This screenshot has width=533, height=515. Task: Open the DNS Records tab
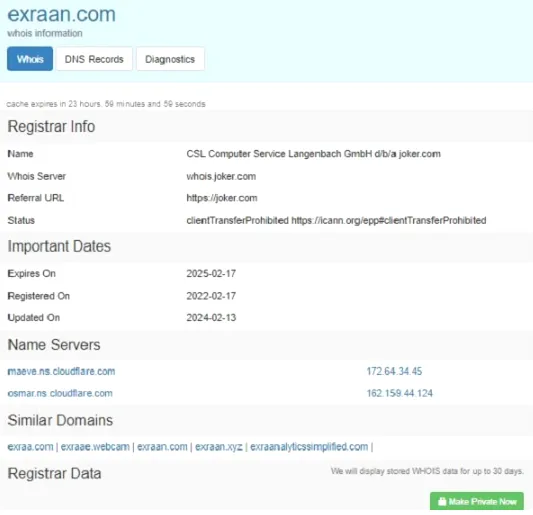pyautogui.click(x=94, y=59)
